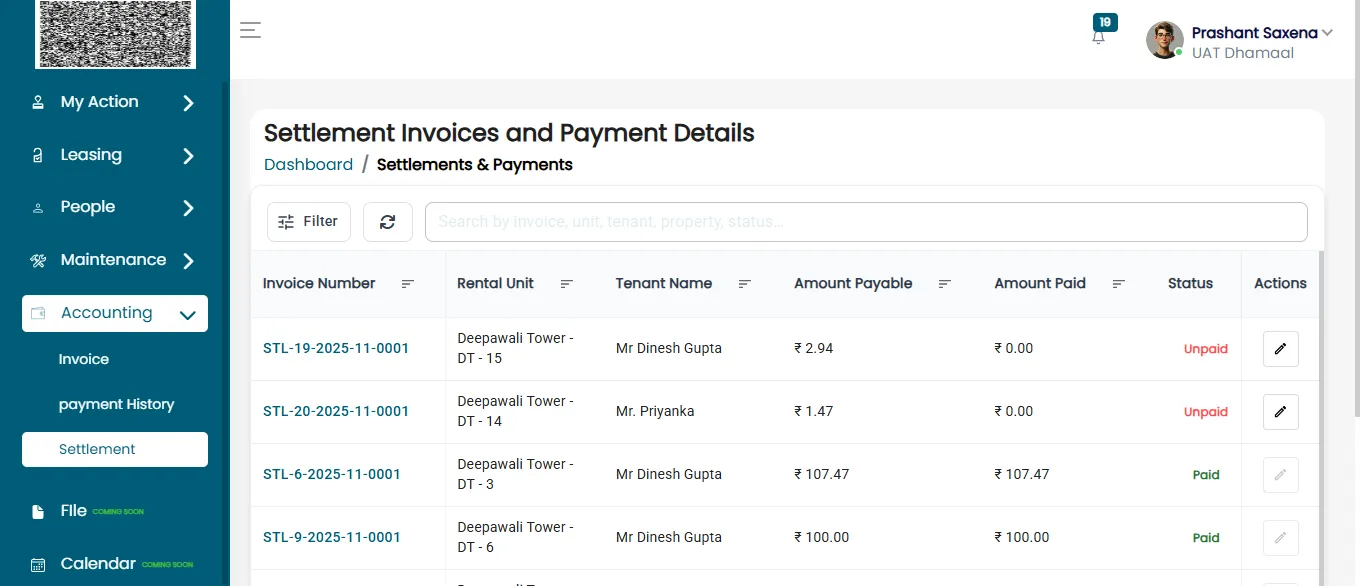This screenshot has height=586, width=1360.
Task: Click amount payable ₹ 2.94
Action: click(814, 349)
